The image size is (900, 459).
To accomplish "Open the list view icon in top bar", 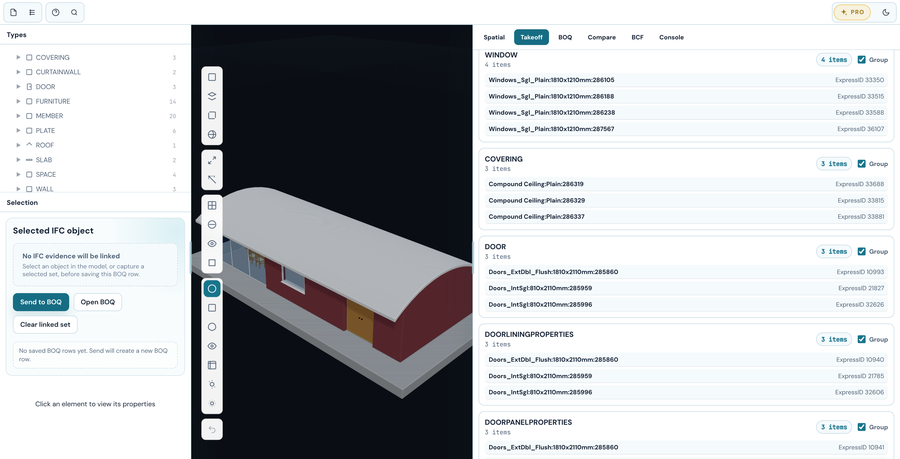I will coord(32,12).
